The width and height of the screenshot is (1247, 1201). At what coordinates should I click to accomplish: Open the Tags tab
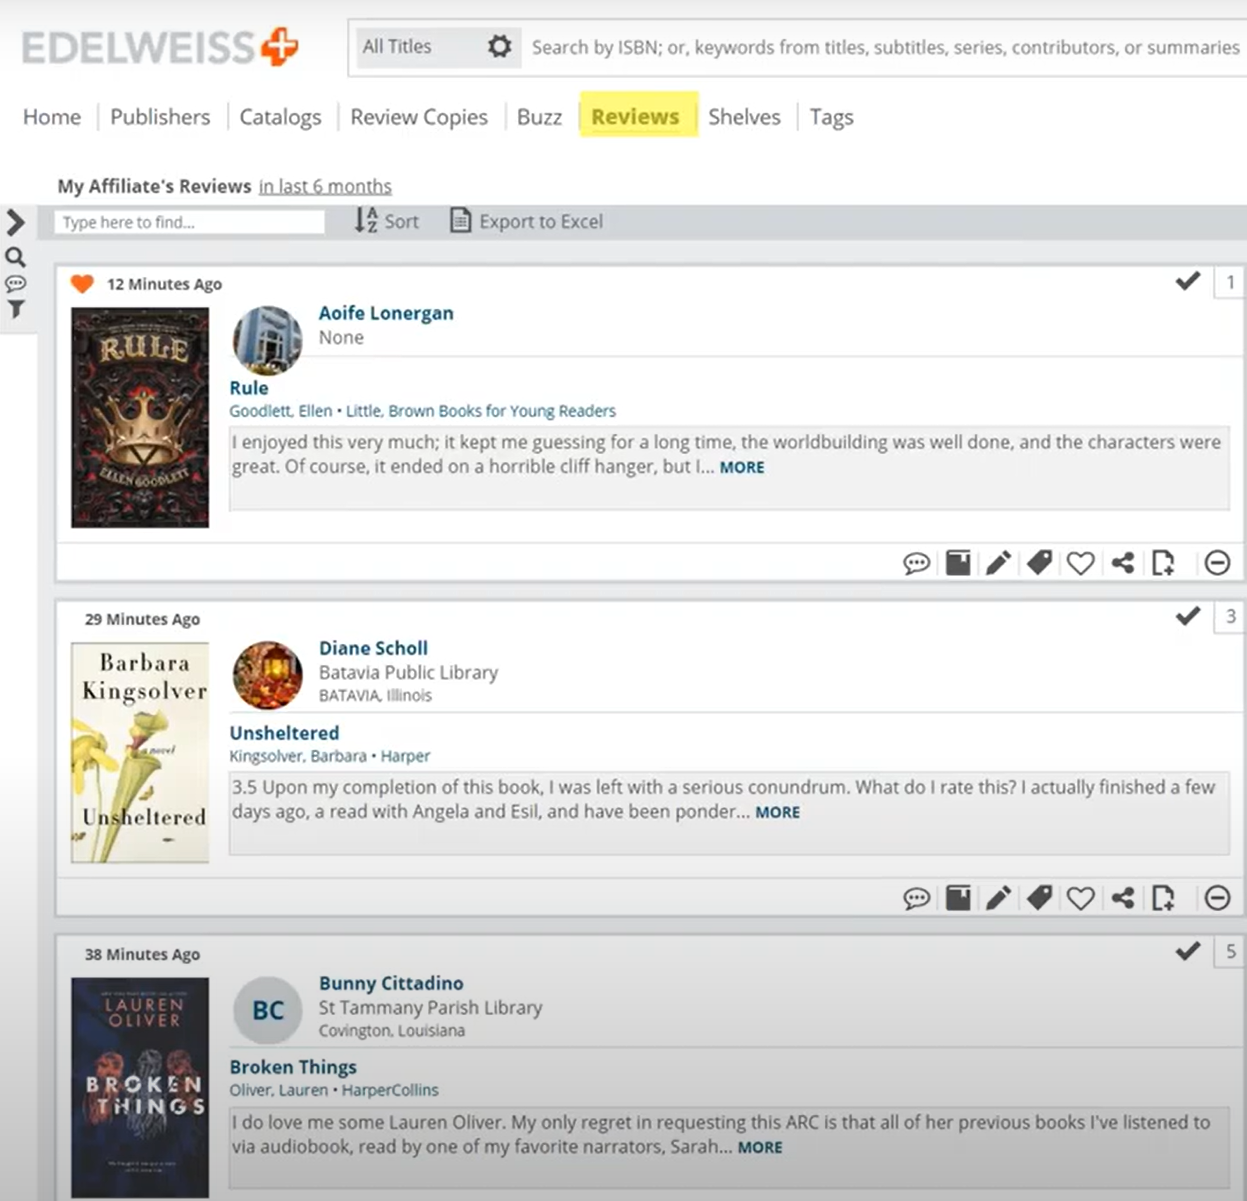tap(831, 117)
